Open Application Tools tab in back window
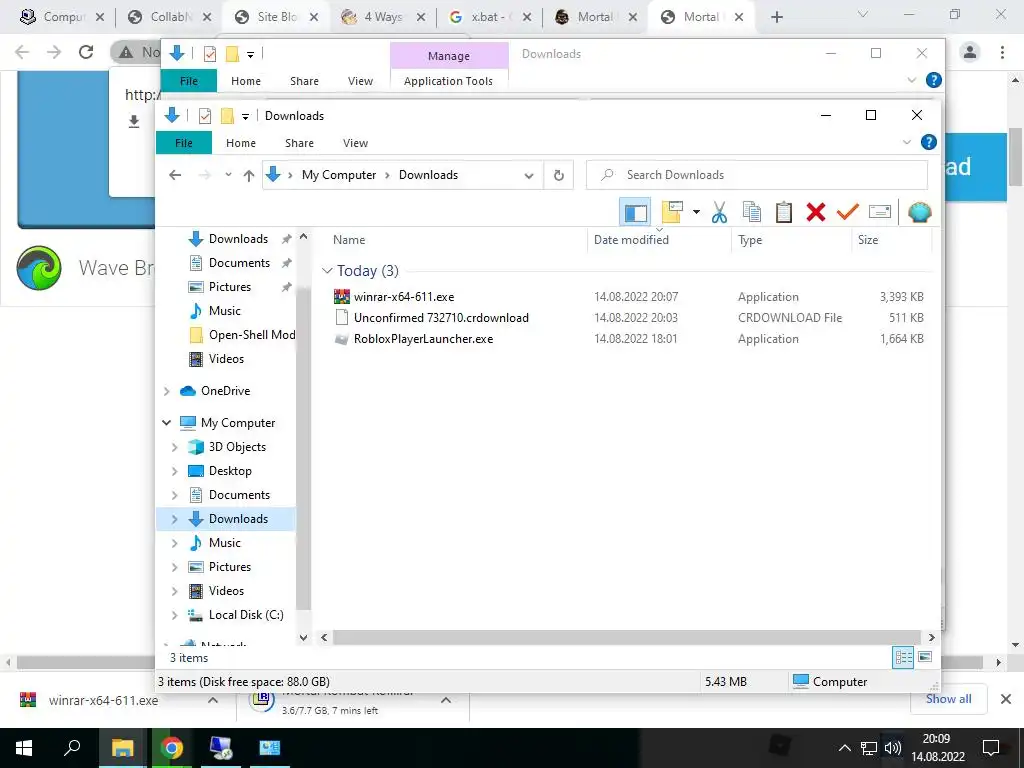Screen dimensions: 1024x768 [448, 81]
